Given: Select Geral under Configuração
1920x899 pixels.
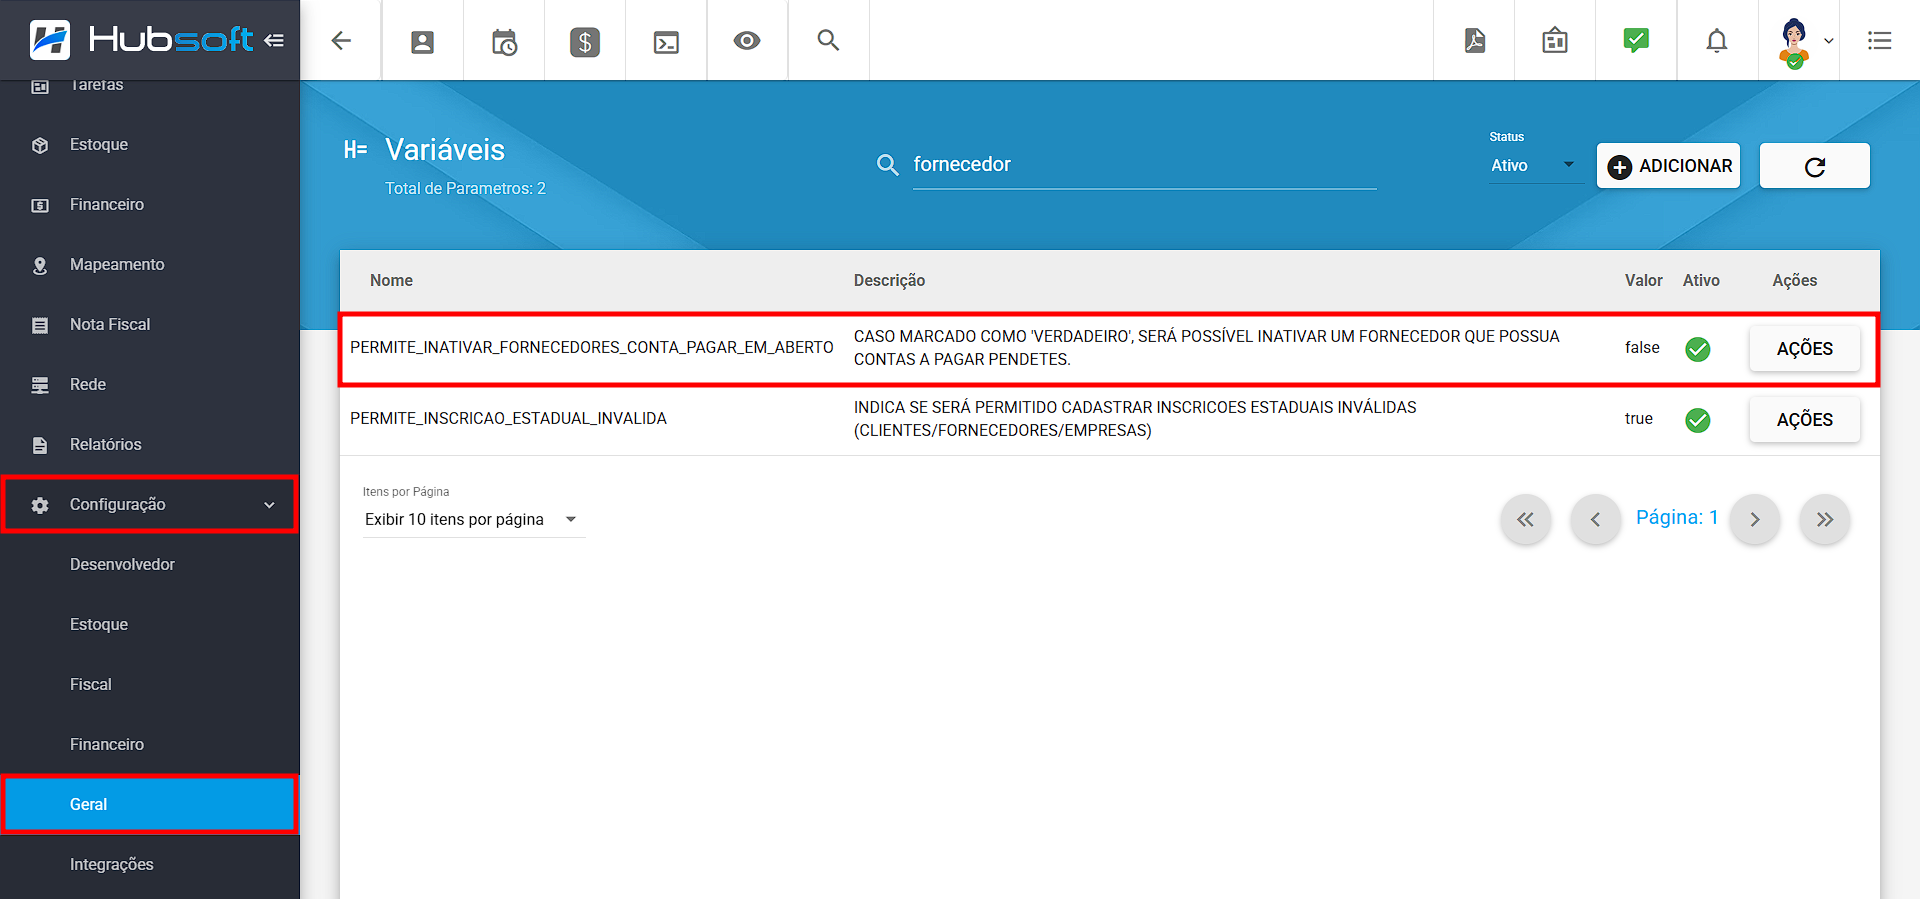Looking at the screenshot, I should [150, 804].
